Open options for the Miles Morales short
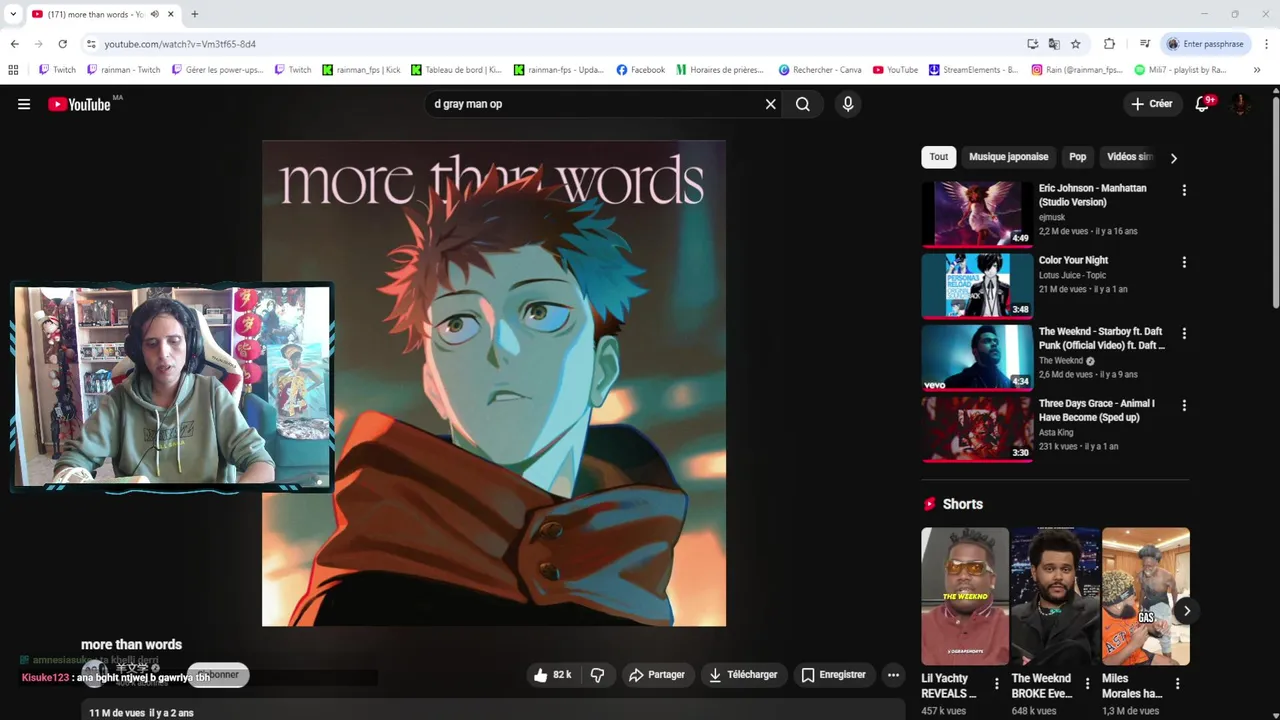Viewport: 1280px width, 720px height. tap(1178, 684)
